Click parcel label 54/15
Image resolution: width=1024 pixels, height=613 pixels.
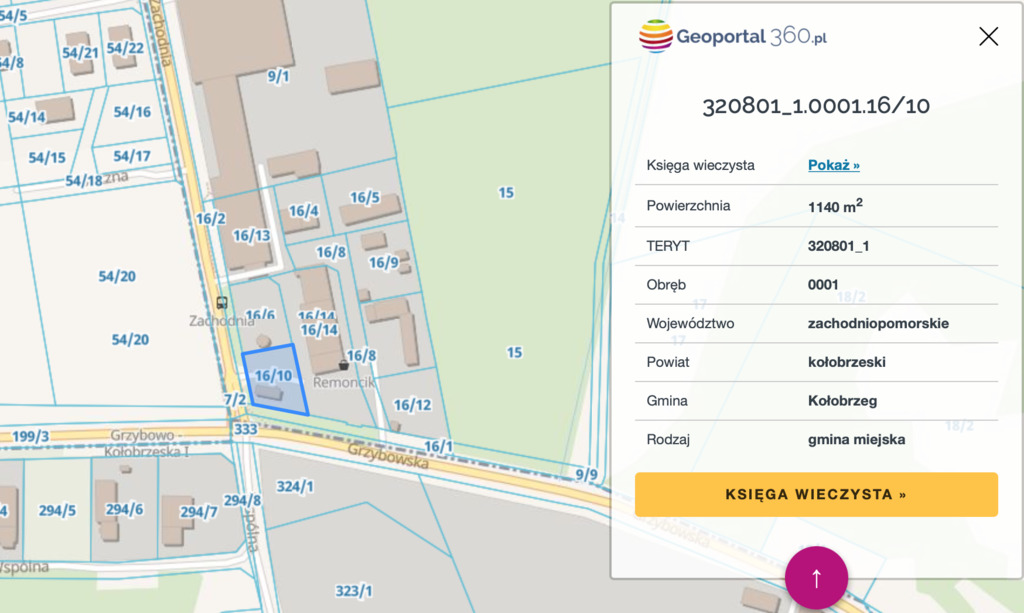click(x=47, y=158)
